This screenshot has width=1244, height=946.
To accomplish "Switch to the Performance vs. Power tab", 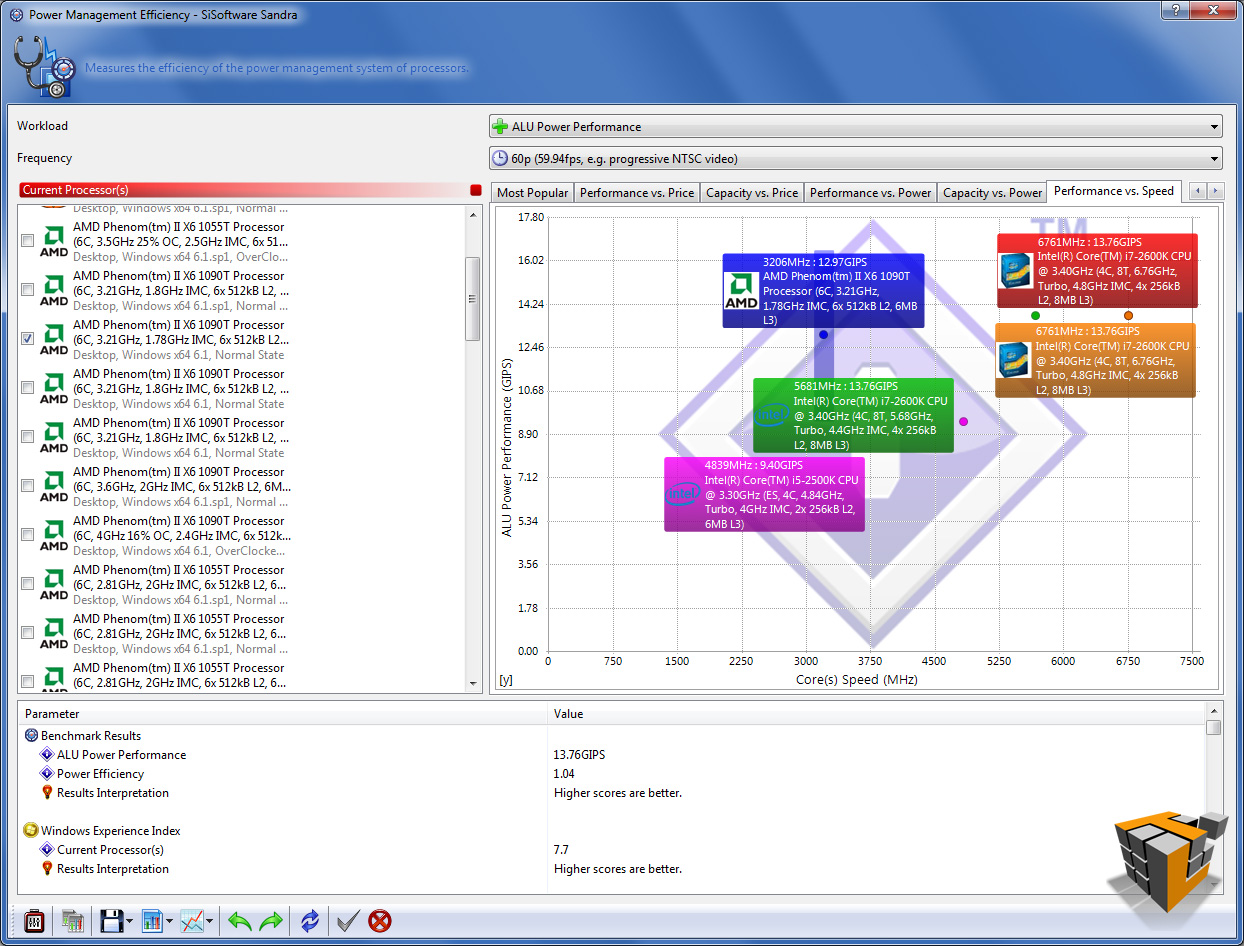I will pyautogui.click(x=871, y=193).
